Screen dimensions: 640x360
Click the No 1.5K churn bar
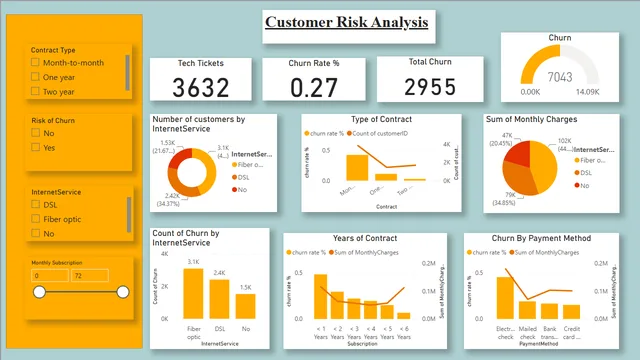click(246, 306)
